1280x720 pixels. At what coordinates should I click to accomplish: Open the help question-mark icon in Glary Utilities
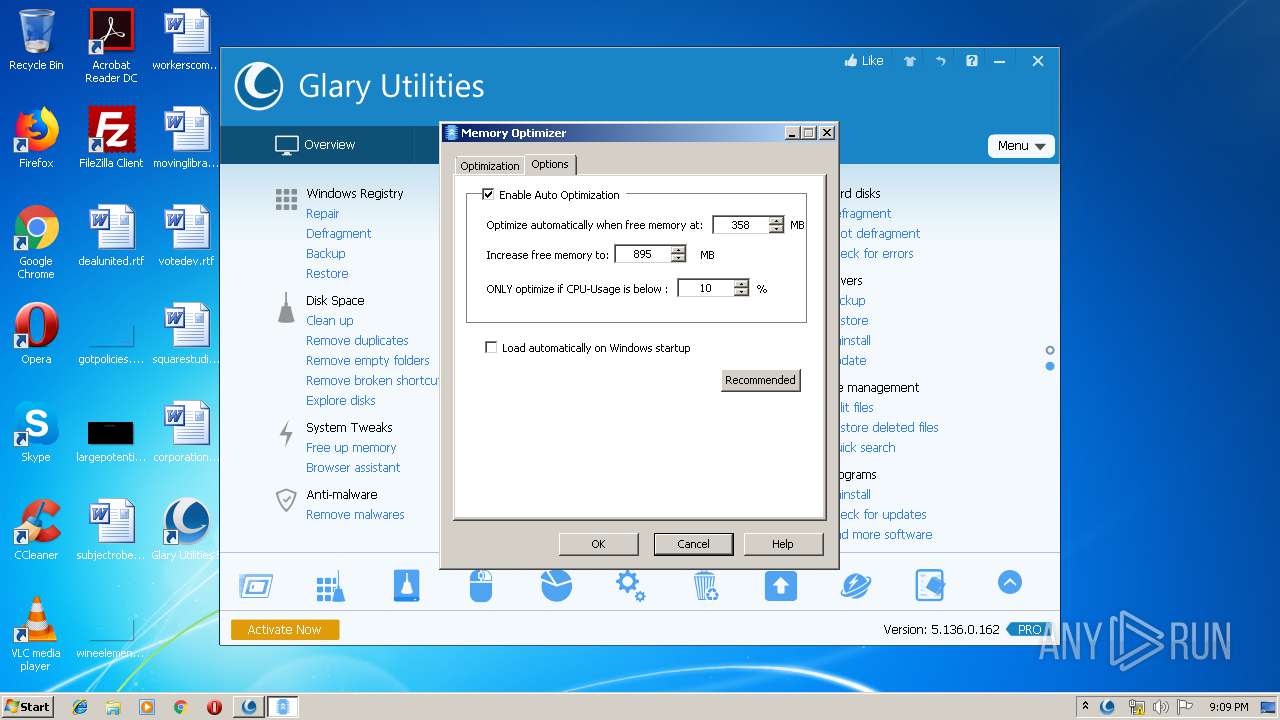click(x=972, y=61)
